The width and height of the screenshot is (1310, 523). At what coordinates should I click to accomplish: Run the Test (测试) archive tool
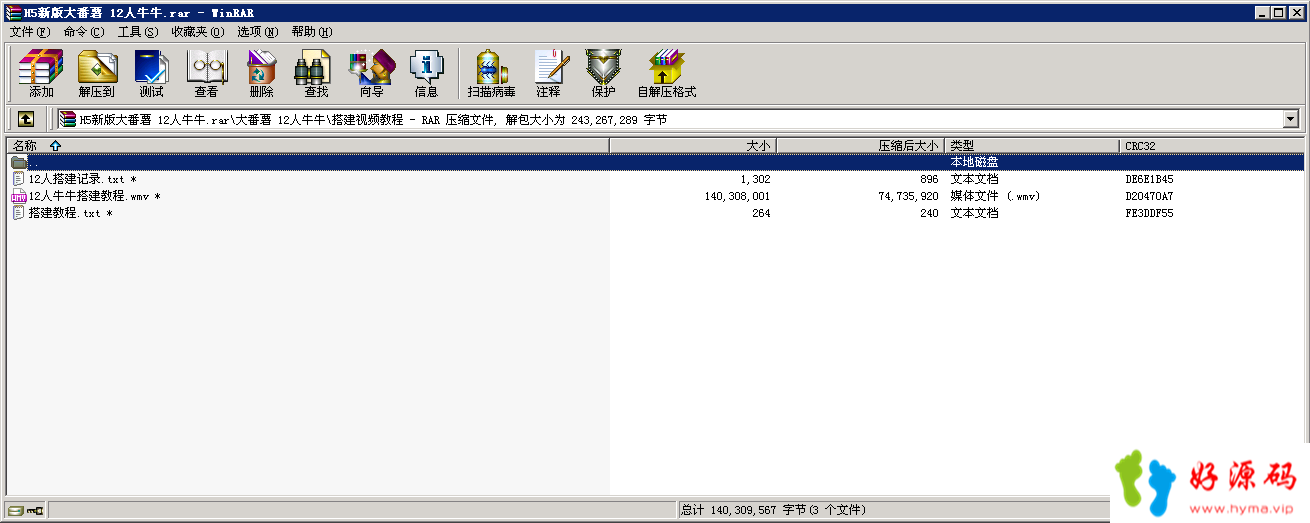click(151, 73)
